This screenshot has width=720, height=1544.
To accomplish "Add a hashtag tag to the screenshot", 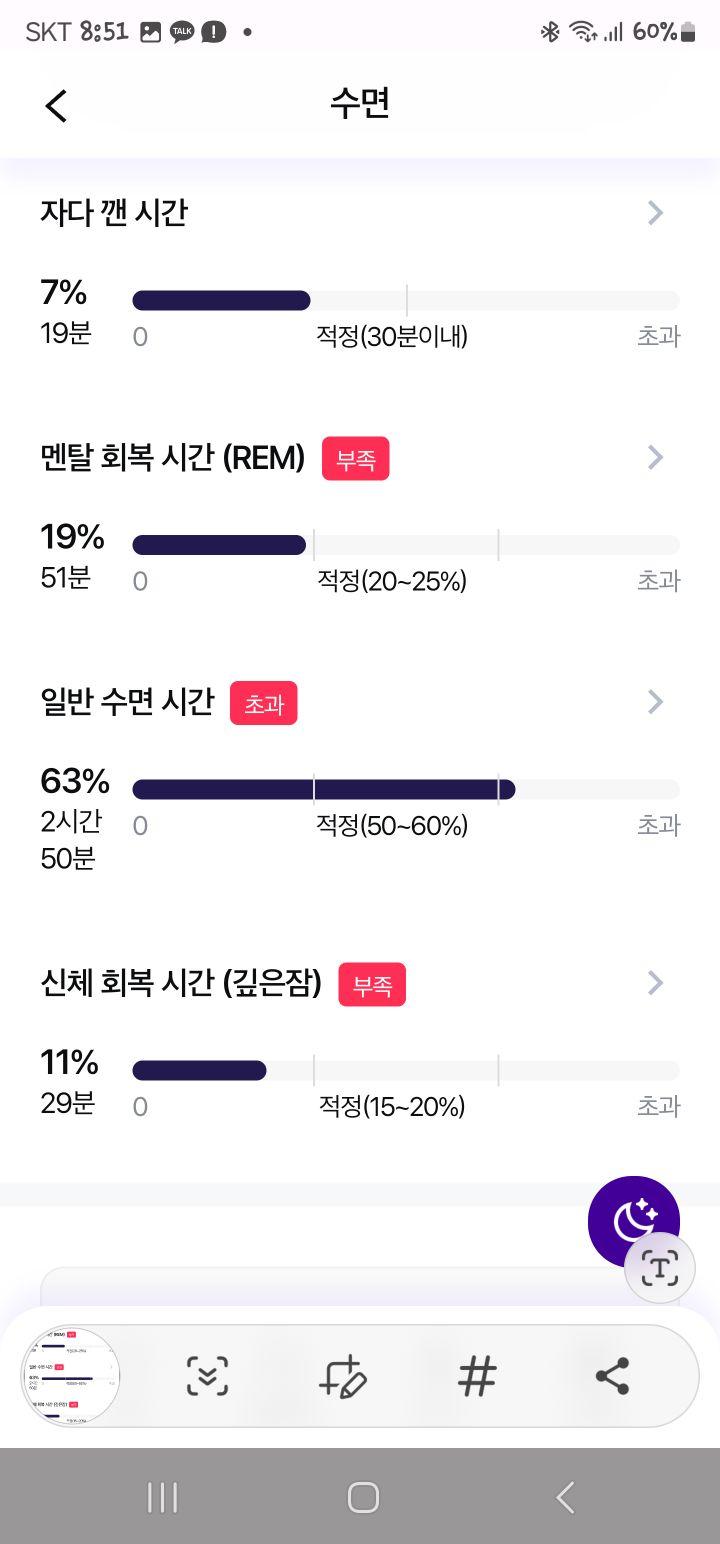I will [x=477, y=1376].
